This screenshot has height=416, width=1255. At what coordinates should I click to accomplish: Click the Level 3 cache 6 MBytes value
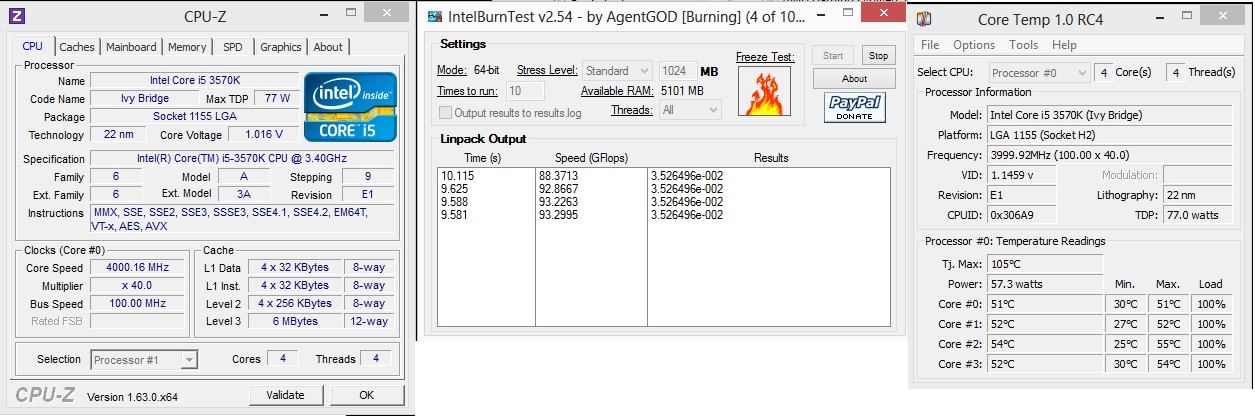(294, 321)
